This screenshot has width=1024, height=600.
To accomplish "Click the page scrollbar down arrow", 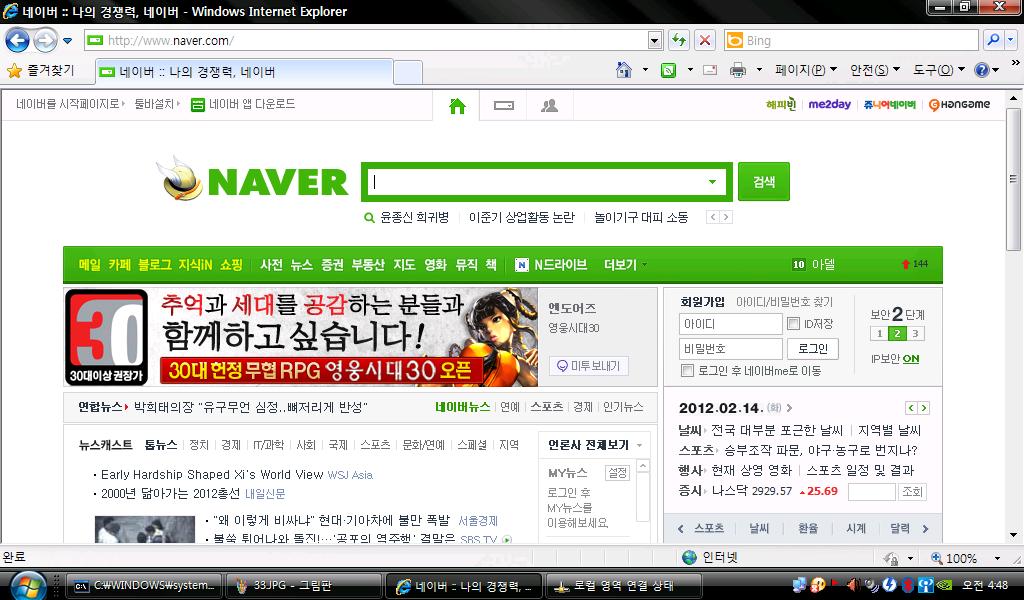I will click(1013, 535).
